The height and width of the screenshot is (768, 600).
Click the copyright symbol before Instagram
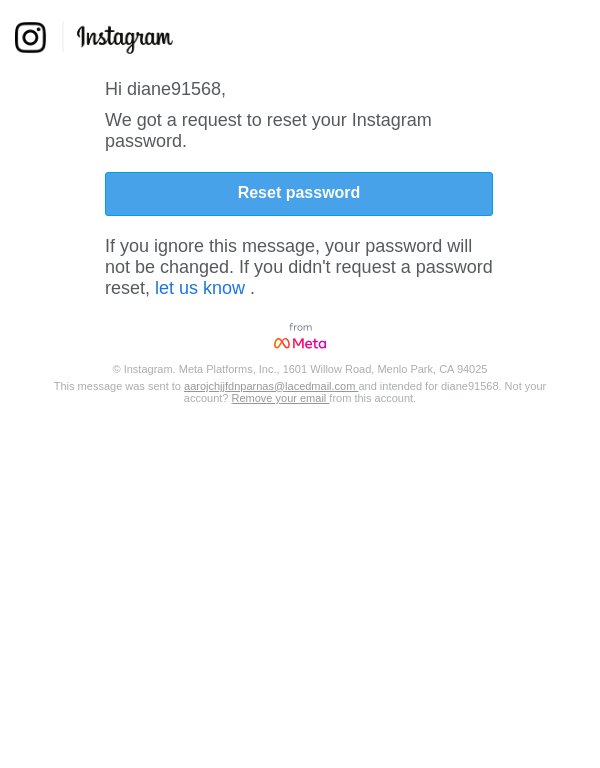click(117, 369)
